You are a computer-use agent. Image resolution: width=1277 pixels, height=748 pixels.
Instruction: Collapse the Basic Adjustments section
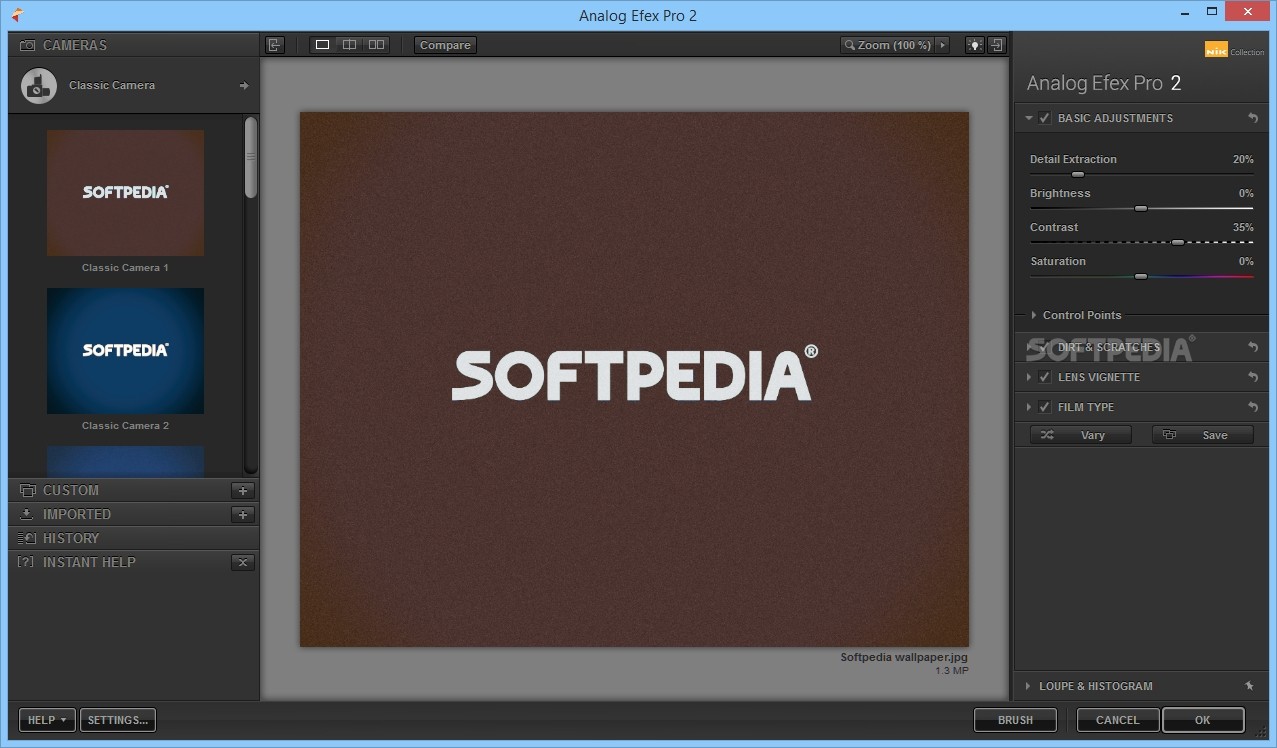(1029, 118)
